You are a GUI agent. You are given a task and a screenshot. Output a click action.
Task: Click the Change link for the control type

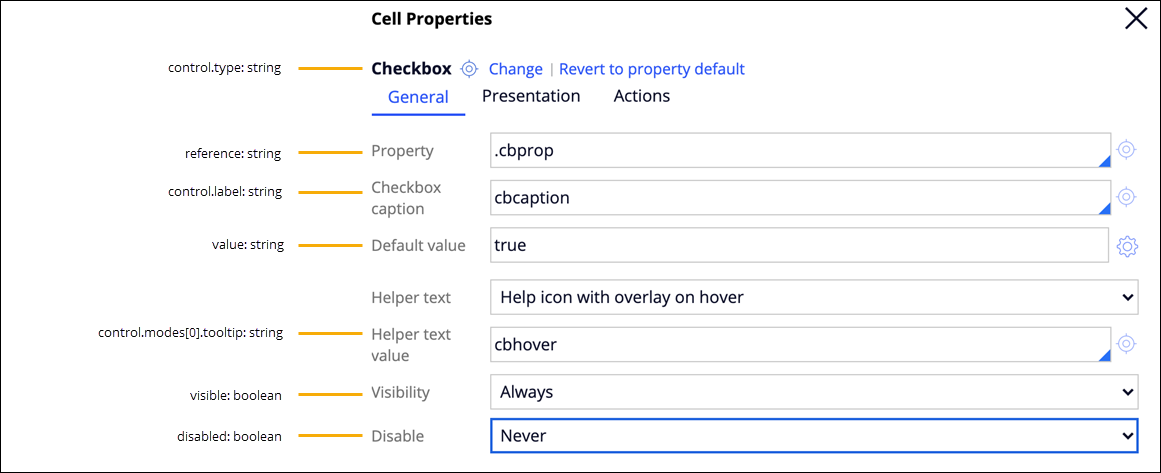[515, 69]
